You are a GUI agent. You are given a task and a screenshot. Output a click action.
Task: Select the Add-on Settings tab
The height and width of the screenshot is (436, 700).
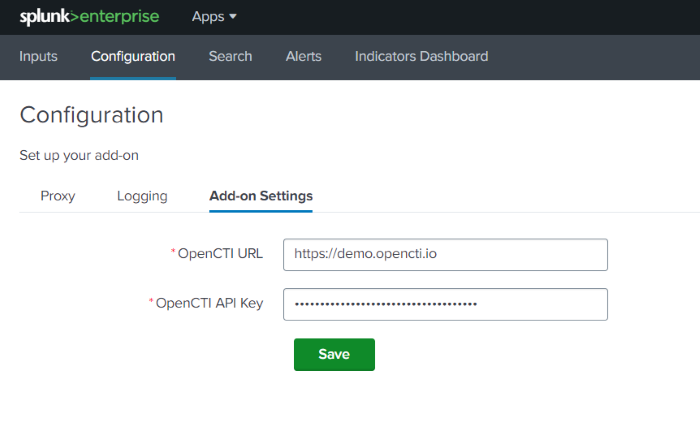[x=261, y=196]
